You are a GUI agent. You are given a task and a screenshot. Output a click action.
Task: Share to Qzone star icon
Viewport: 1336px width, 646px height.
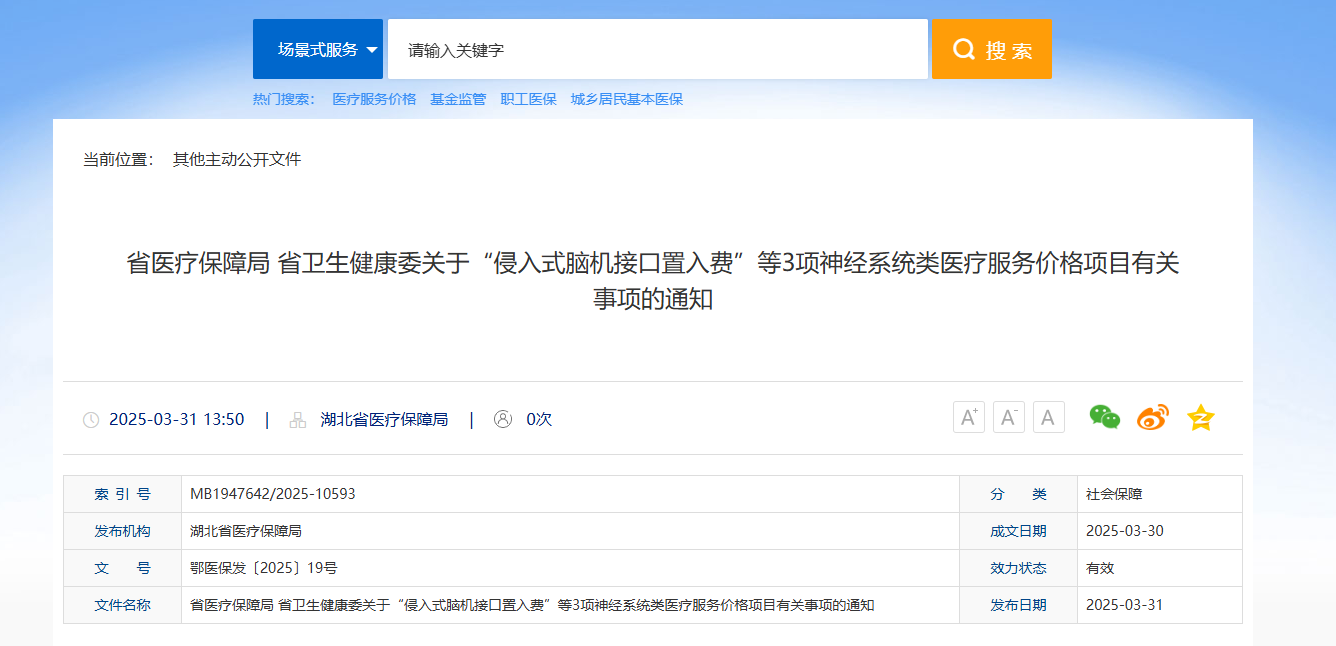click(x=1200, y=417)
